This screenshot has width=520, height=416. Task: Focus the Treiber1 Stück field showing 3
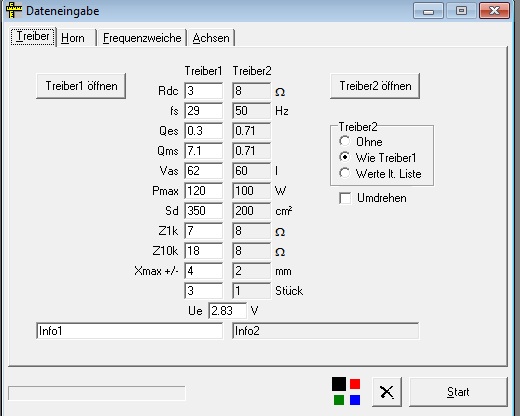tap(203, 291)
